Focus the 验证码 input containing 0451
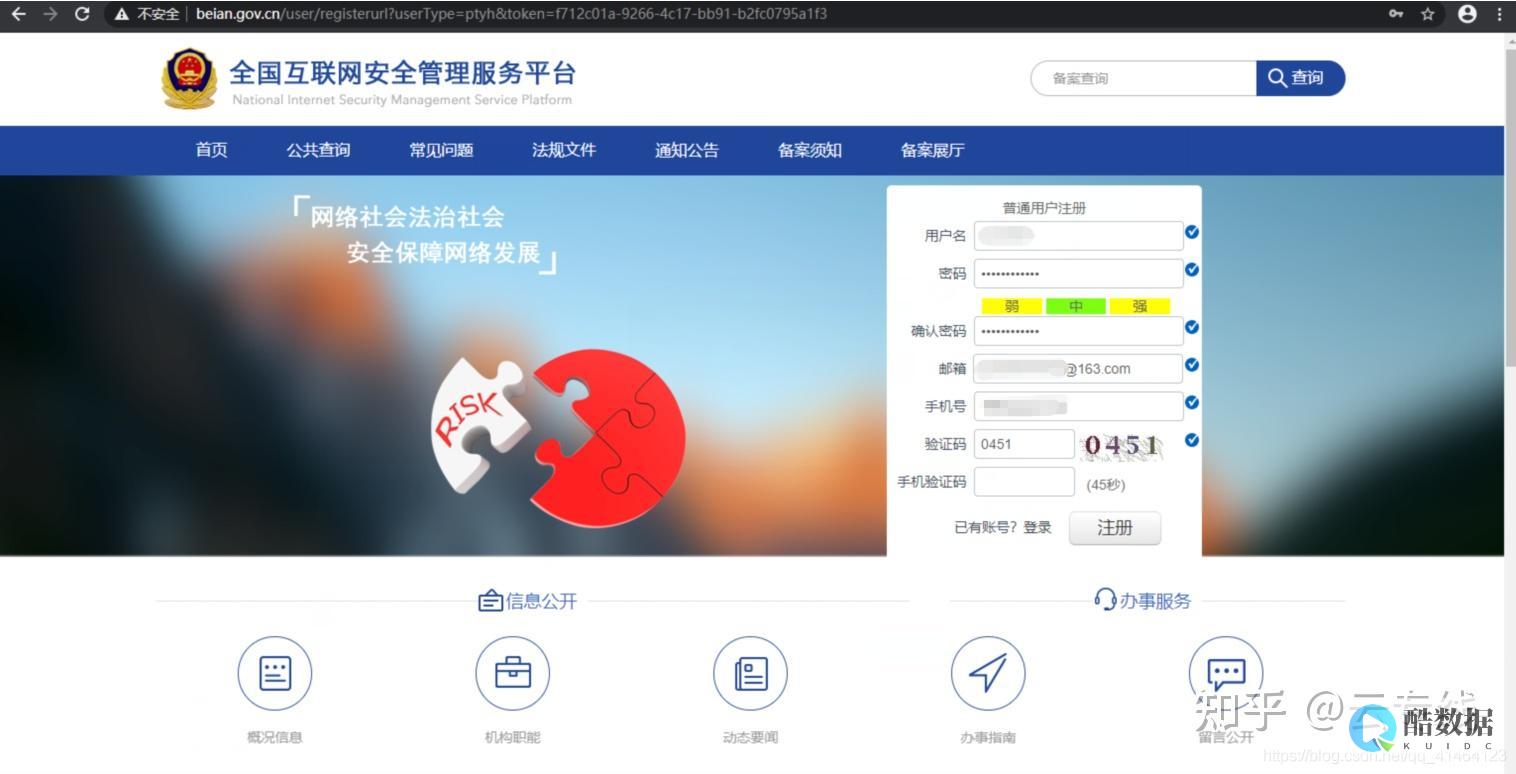 pos(1024,444)
